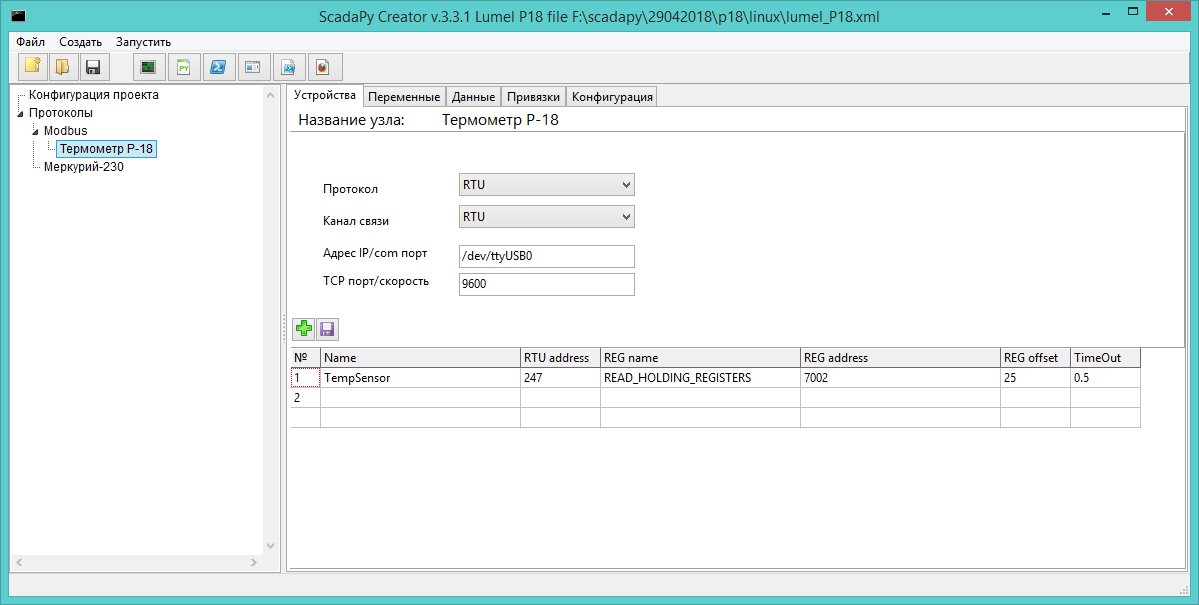Click the new project file icon
The height and width of the screenshot is (605, 1199).
point(33,67)
